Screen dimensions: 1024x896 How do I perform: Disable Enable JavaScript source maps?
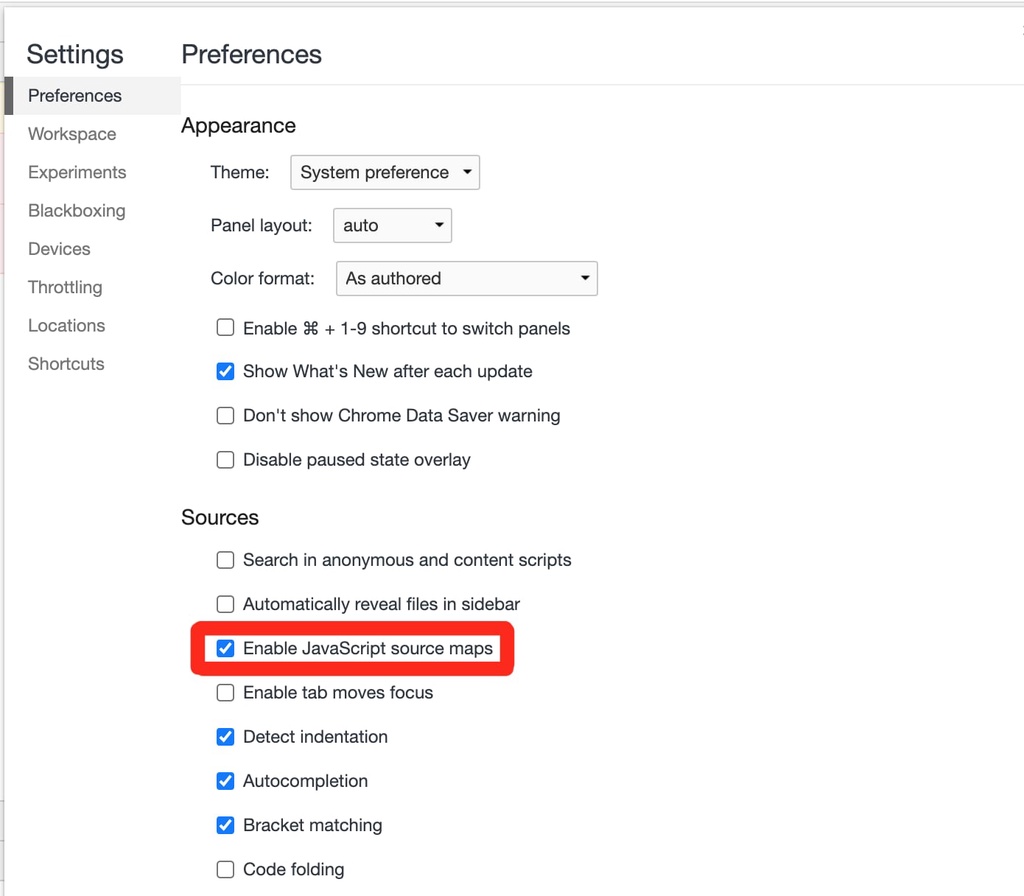point(225,648)
